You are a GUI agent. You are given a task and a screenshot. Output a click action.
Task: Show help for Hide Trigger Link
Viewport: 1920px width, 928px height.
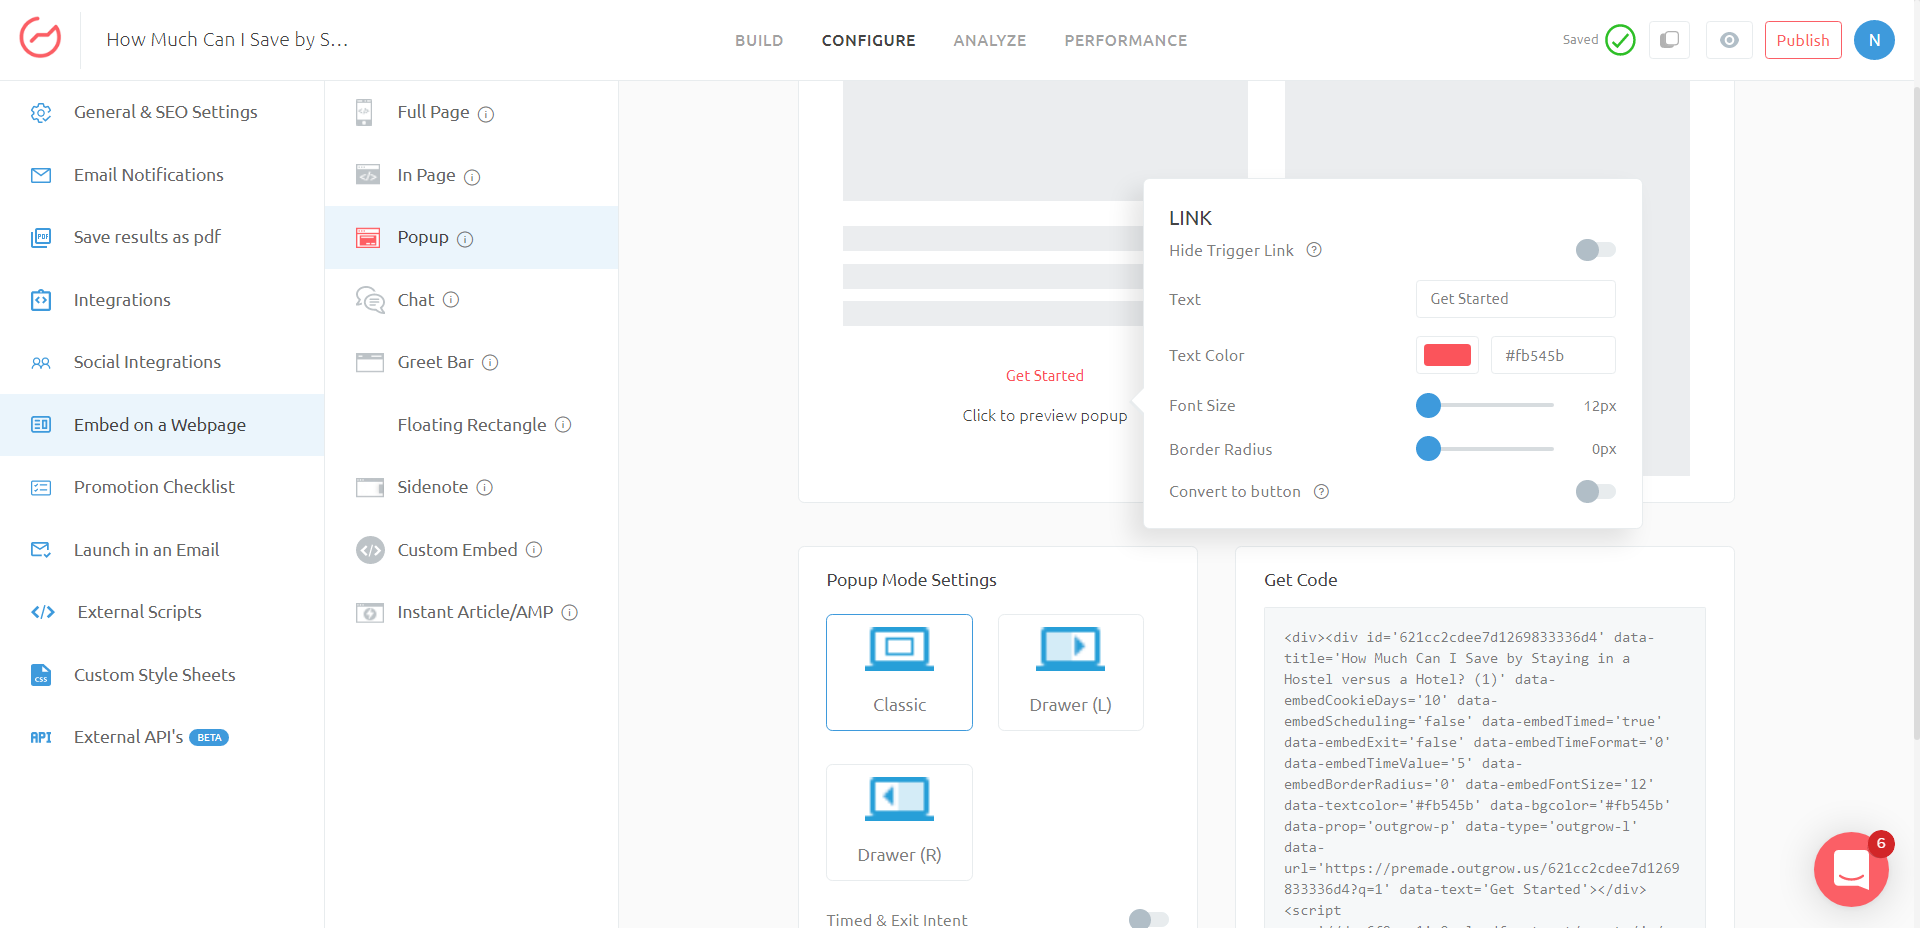[1315, 250]
